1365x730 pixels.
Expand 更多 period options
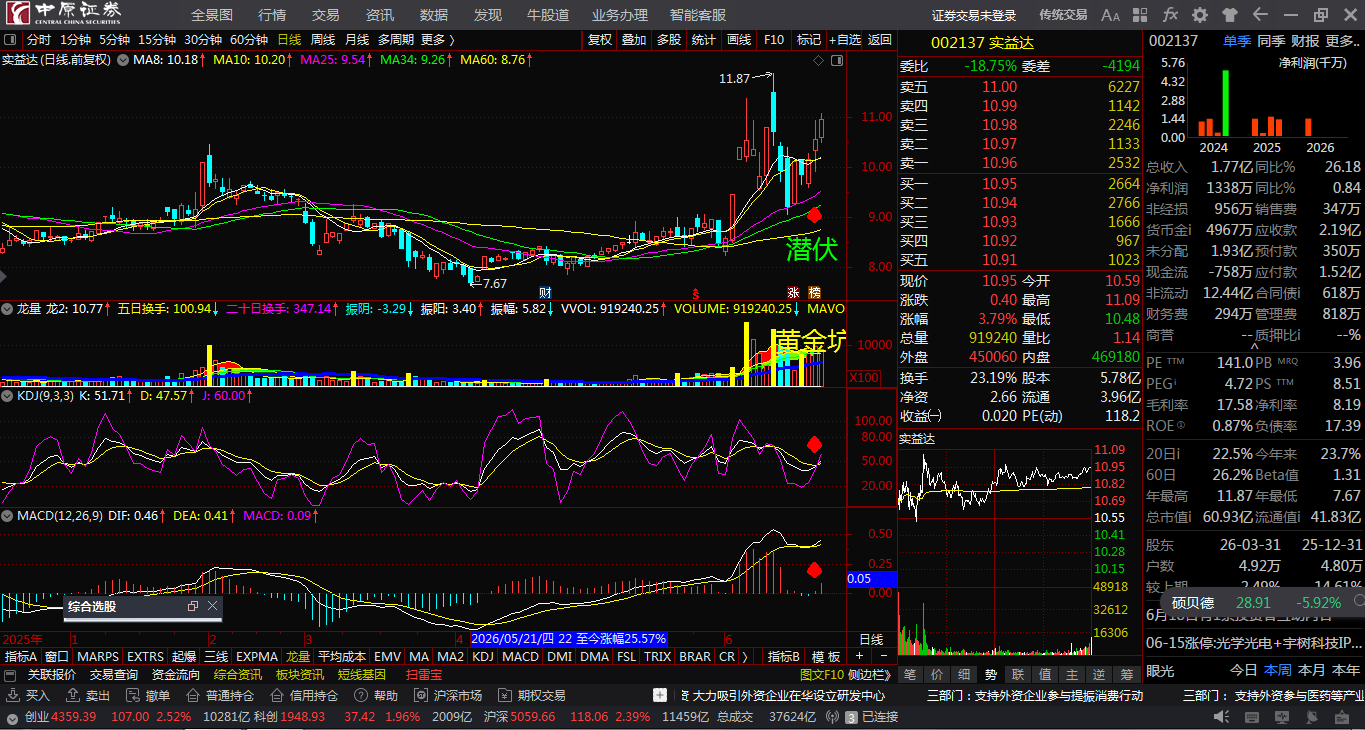pyautogui.click(x=438, y=40)
